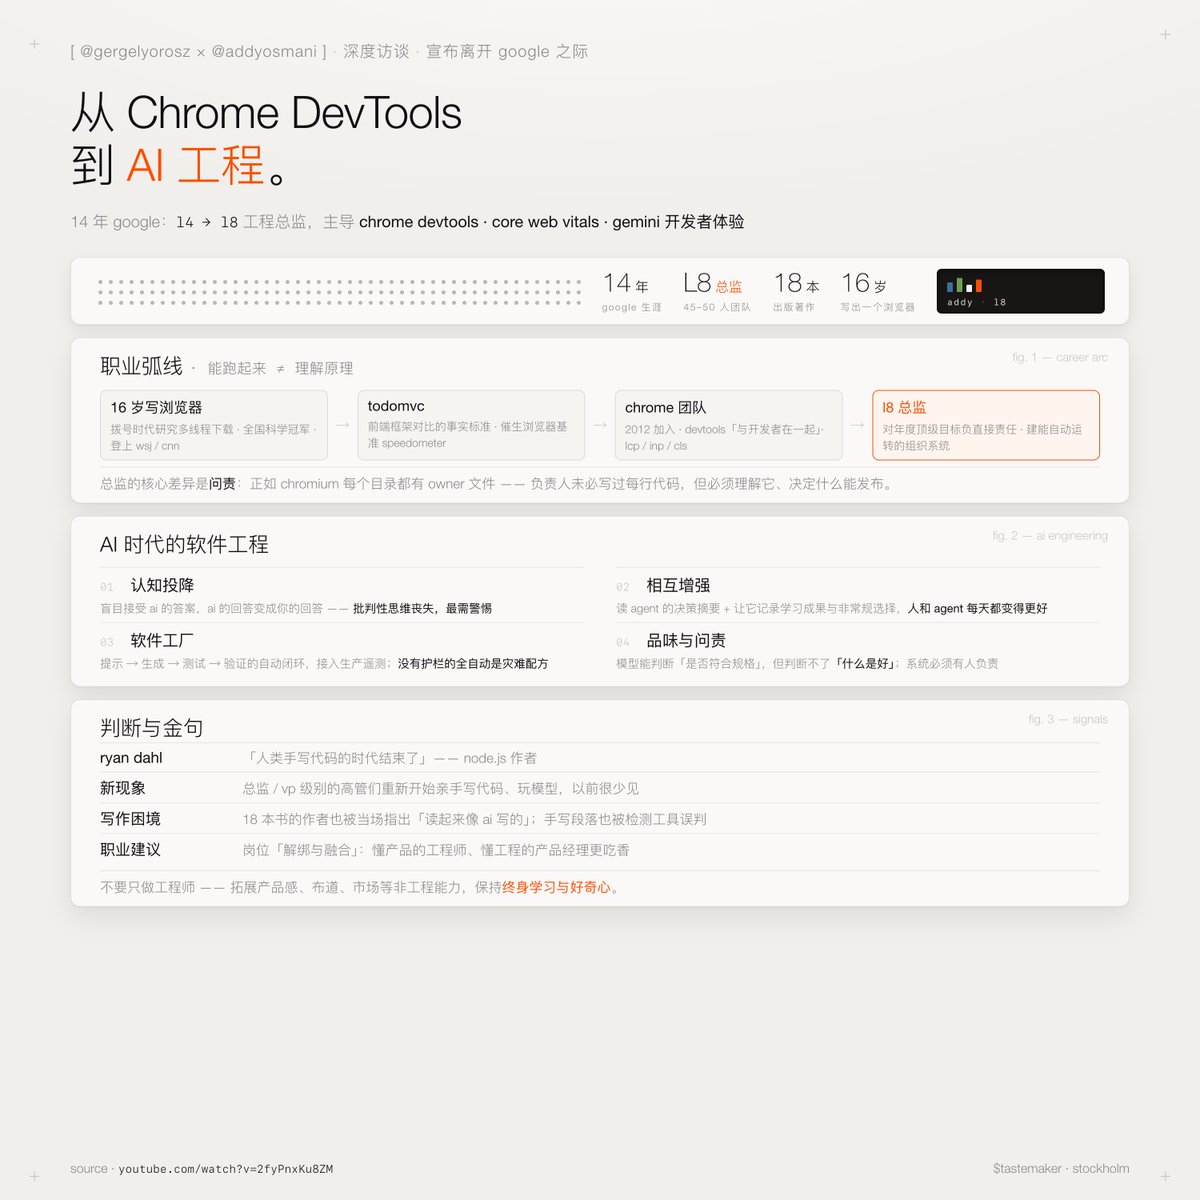1200x1200 pixels.
Task: Open the youtube.com/watch?v=2fyPnxKu8ZM source link
Action: (226, 1169)
